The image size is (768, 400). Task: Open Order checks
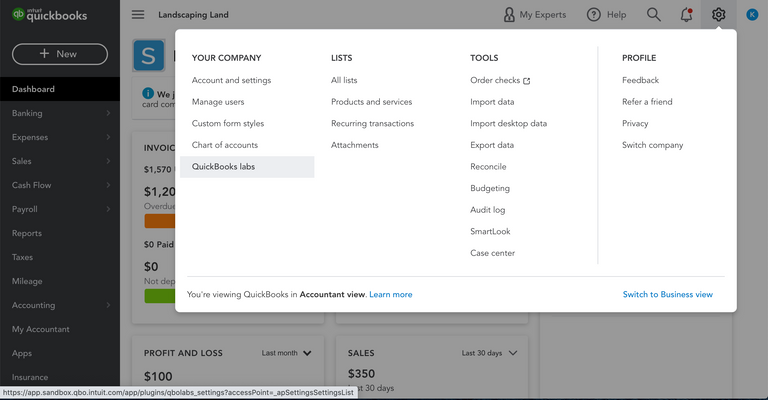[495, 80]
